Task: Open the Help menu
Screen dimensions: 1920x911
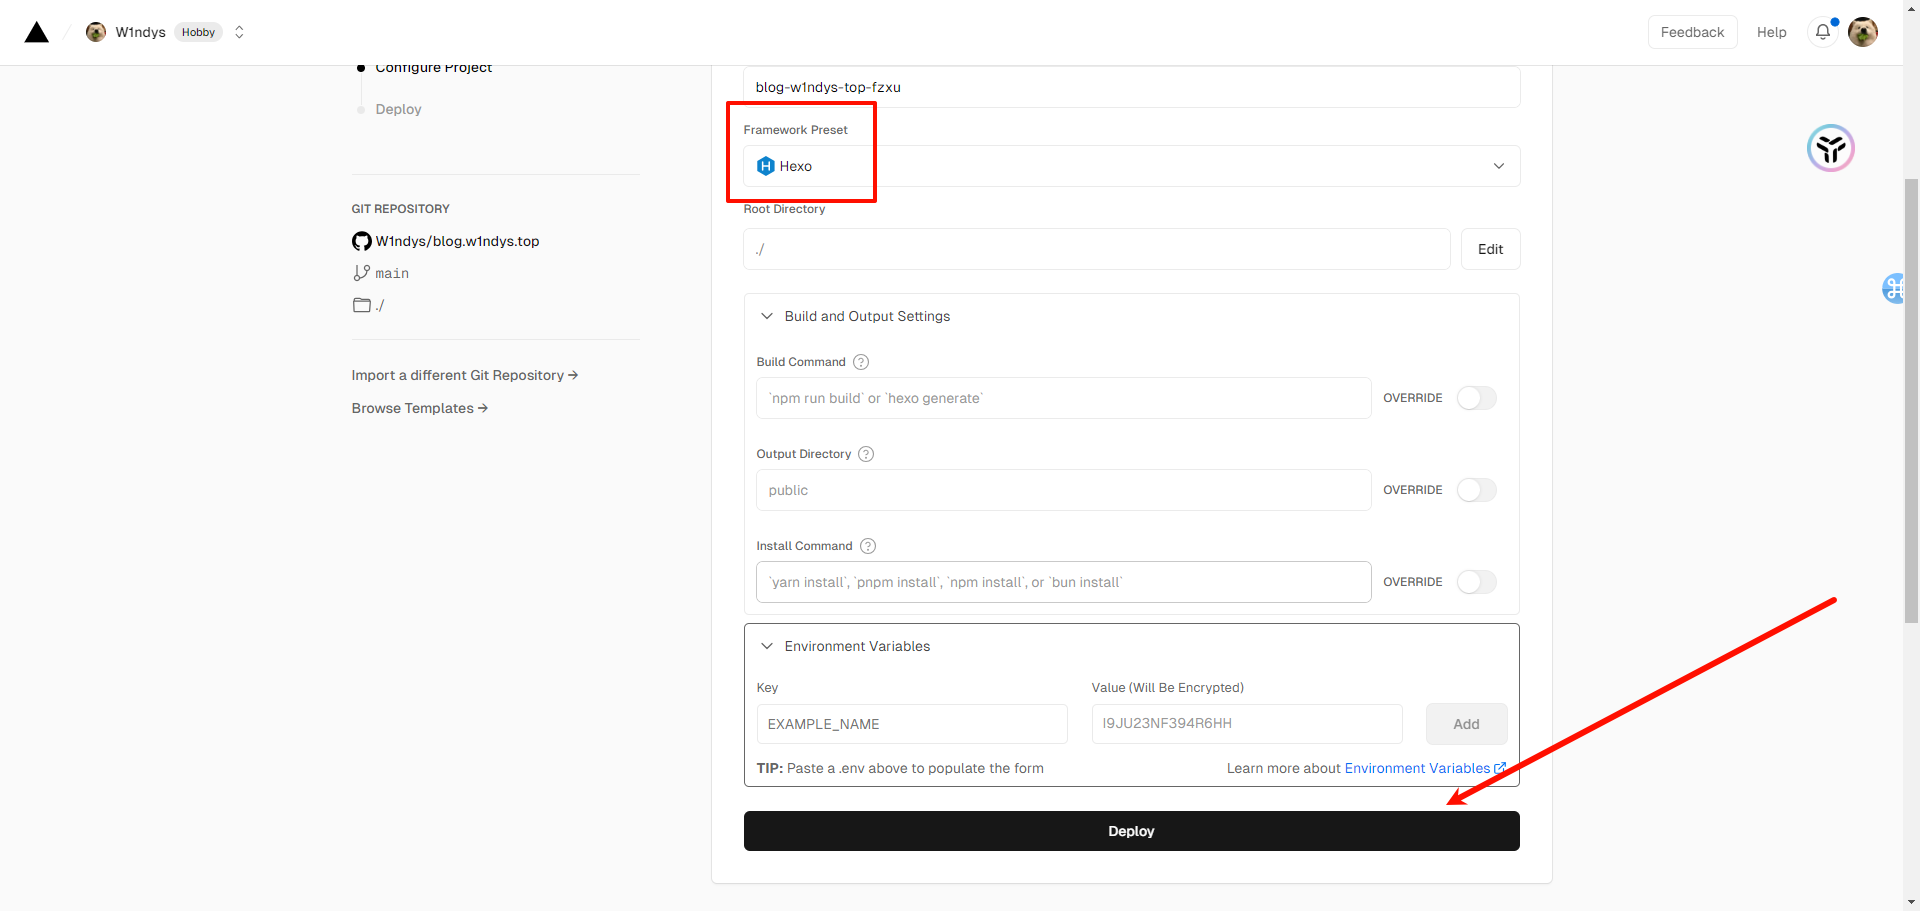Action: tap(1771, 32)
